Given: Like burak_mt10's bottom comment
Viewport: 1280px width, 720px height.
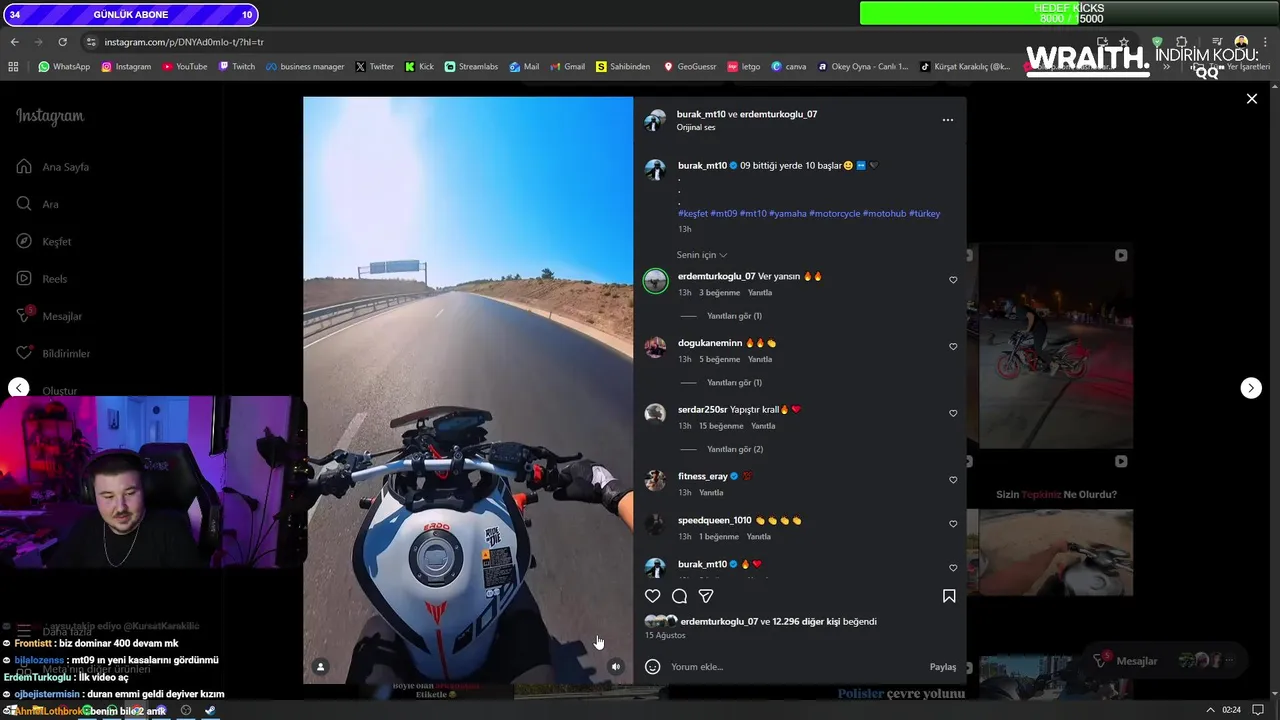Looking at the screenshot, I should tap(953, 568).
